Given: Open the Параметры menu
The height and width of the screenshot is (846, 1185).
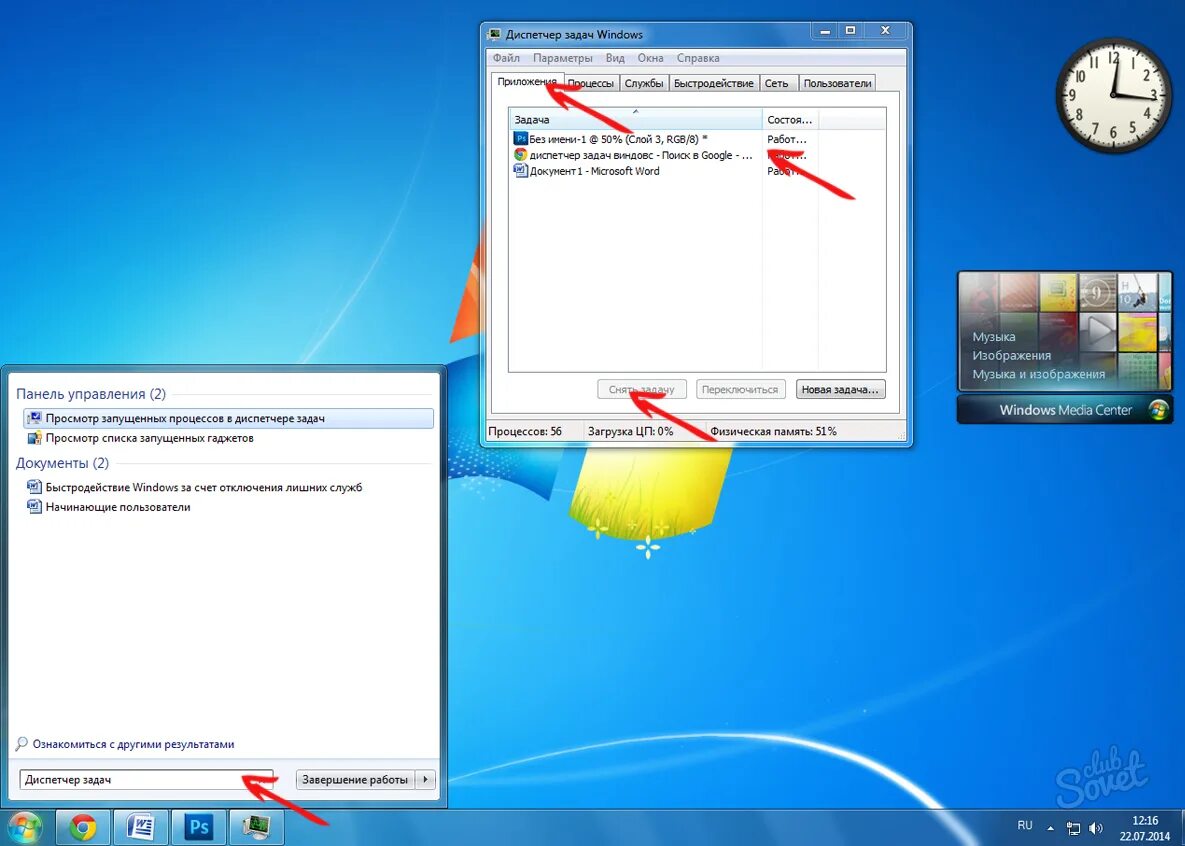Looking at the screenshot, I should click(x=563, y=57).
